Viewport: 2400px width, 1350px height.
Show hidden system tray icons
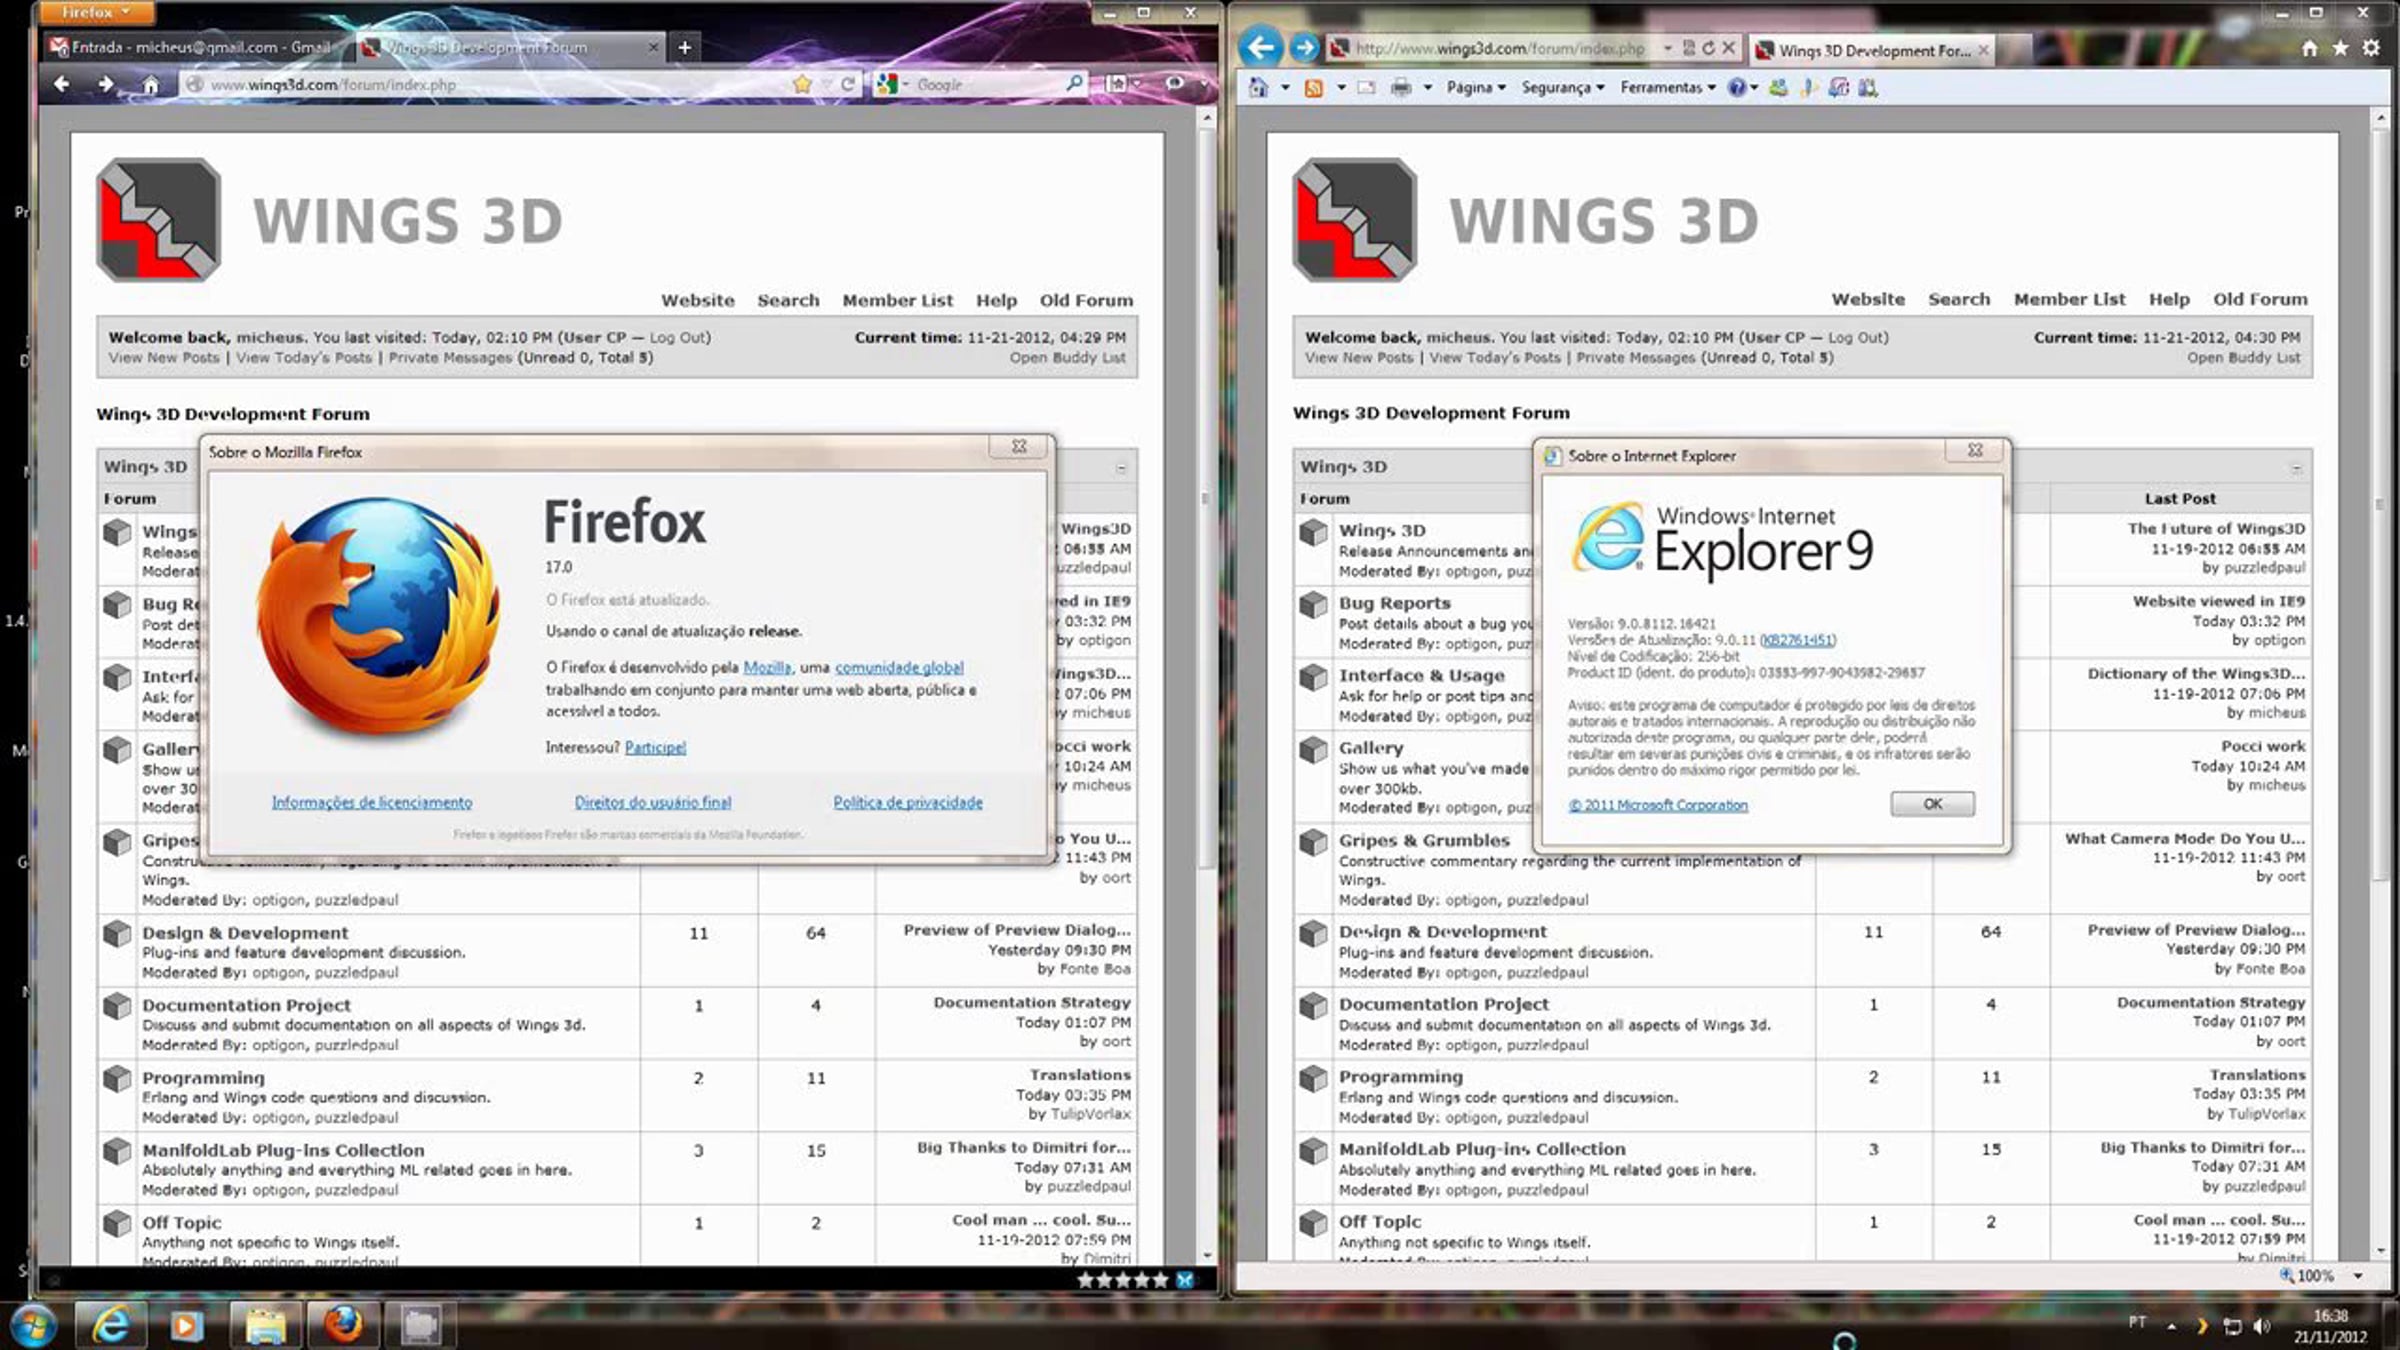pos(2172,1327)
